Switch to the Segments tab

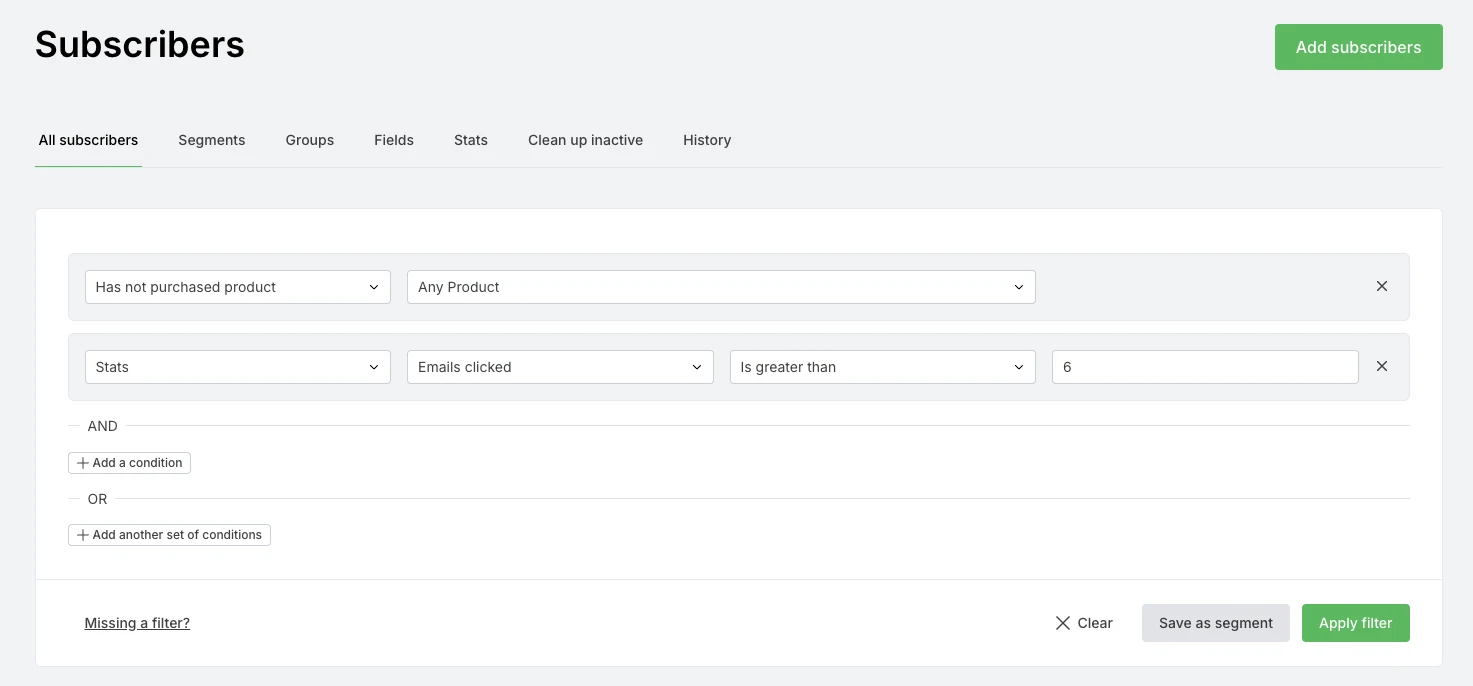[211, 140]
